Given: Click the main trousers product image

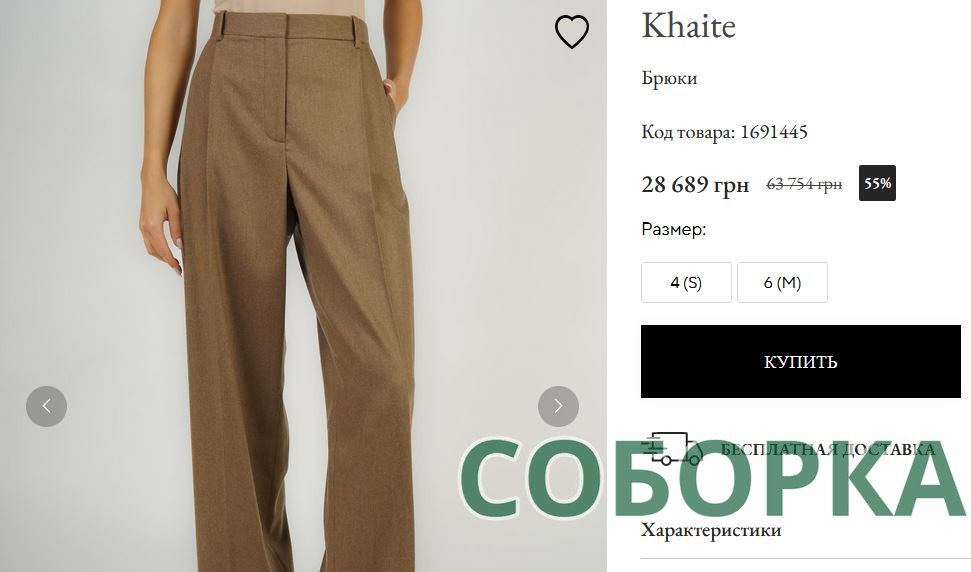Looking at the screenshot, I should 303,286.
